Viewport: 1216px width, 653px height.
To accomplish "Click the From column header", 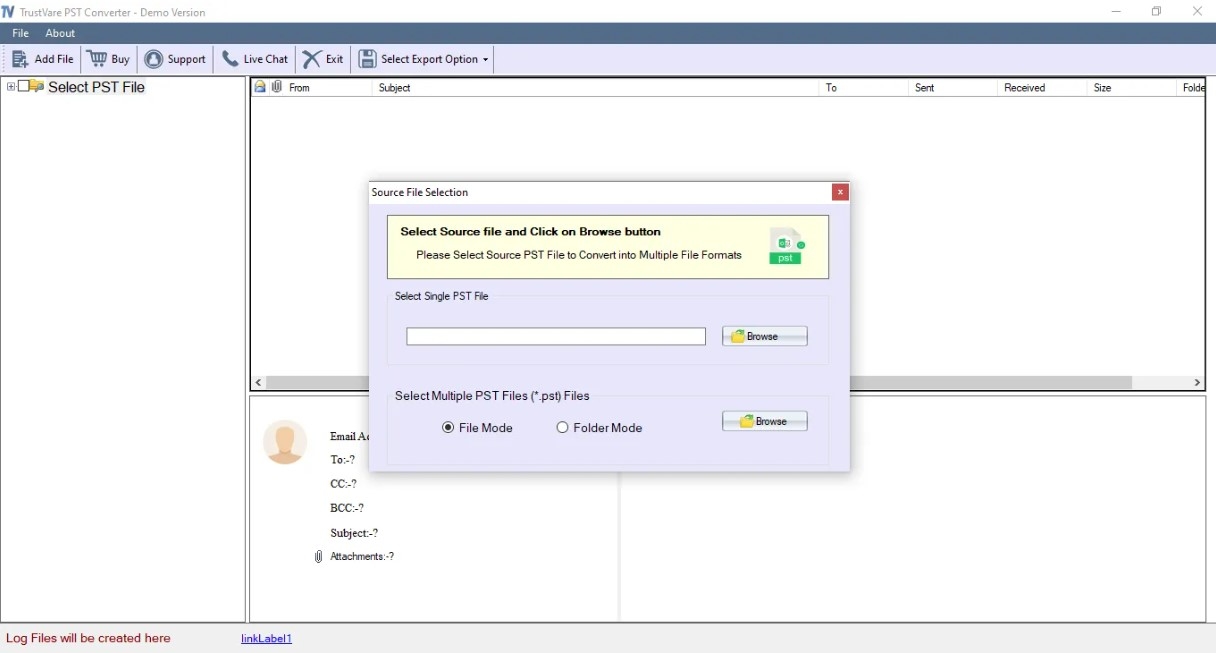I will pos(328,88).
